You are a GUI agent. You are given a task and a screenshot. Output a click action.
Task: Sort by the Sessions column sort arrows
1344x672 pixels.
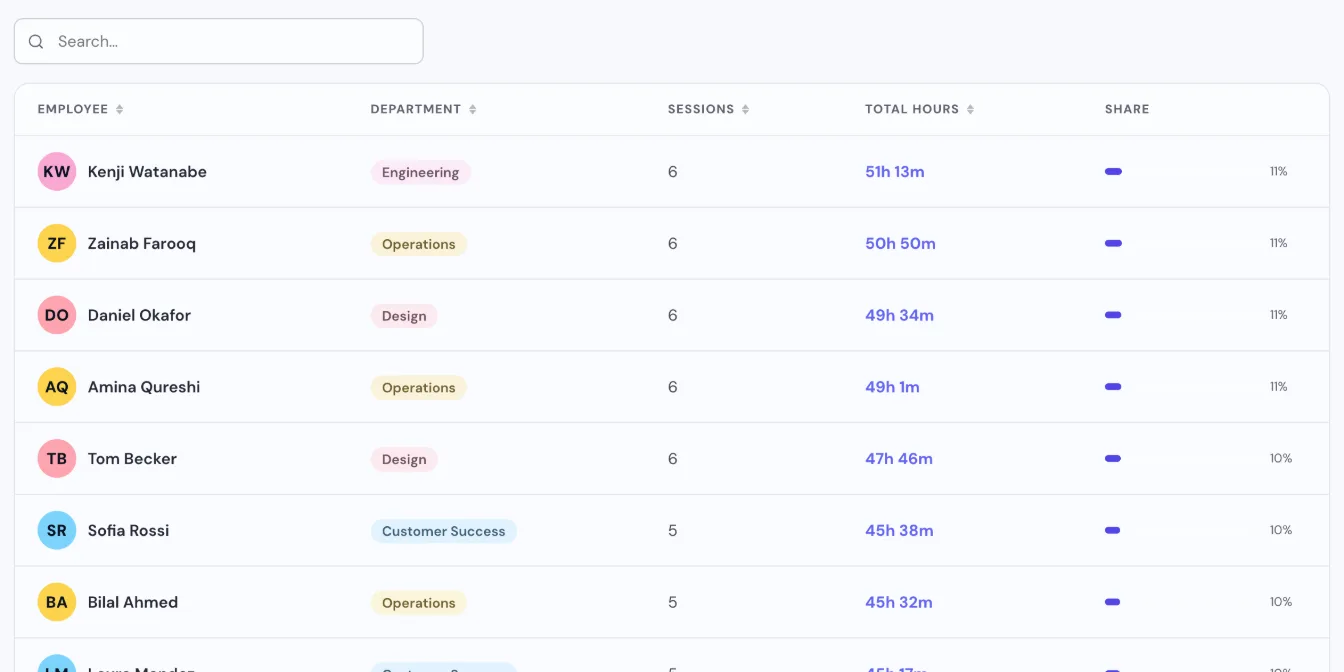(x=746, y=109)
